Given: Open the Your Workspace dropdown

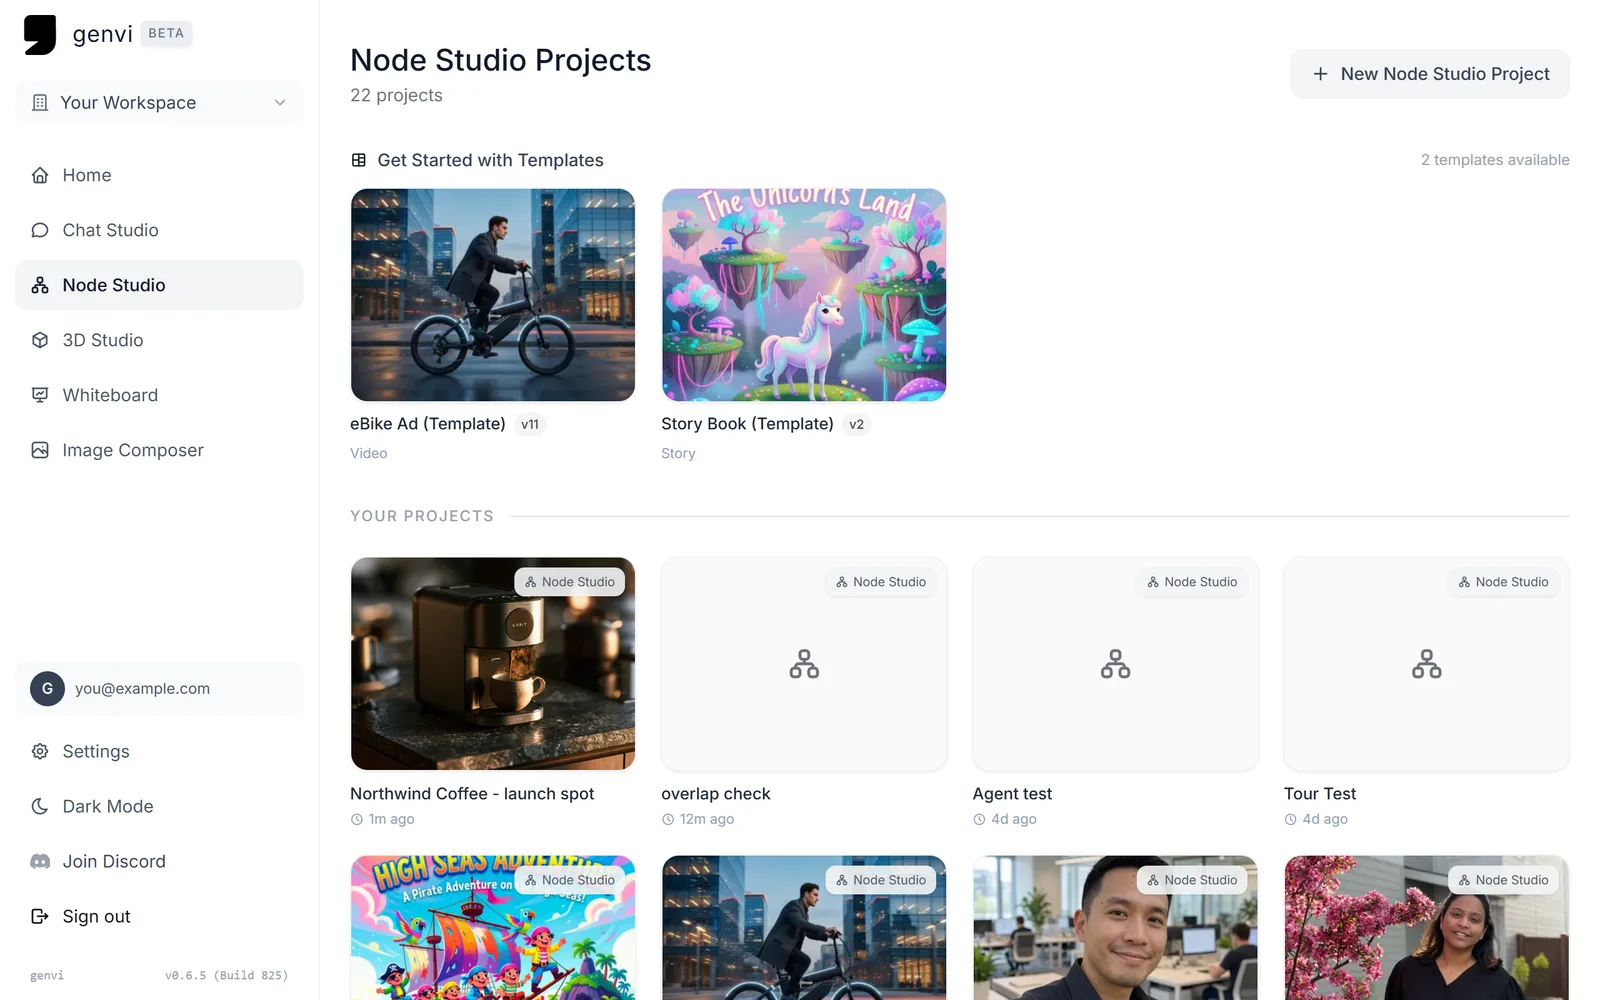Looking at the screenshot, I should (159, 103).
